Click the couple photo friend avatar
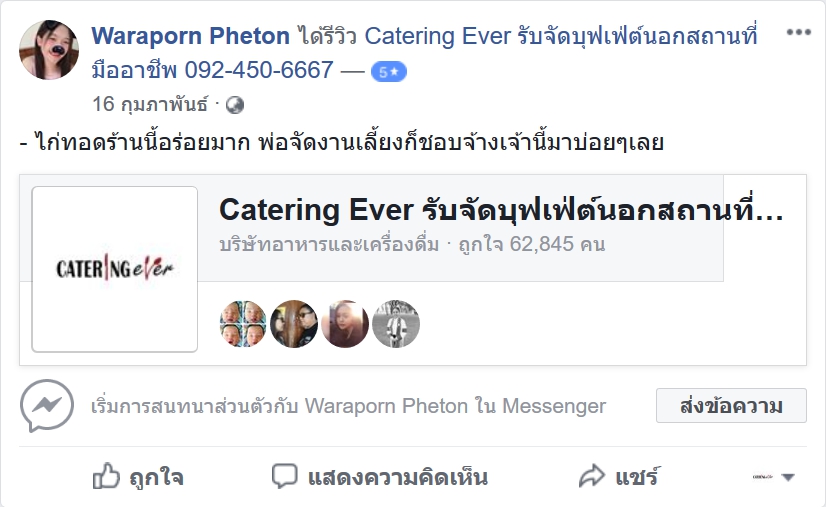 pos(294,324)
